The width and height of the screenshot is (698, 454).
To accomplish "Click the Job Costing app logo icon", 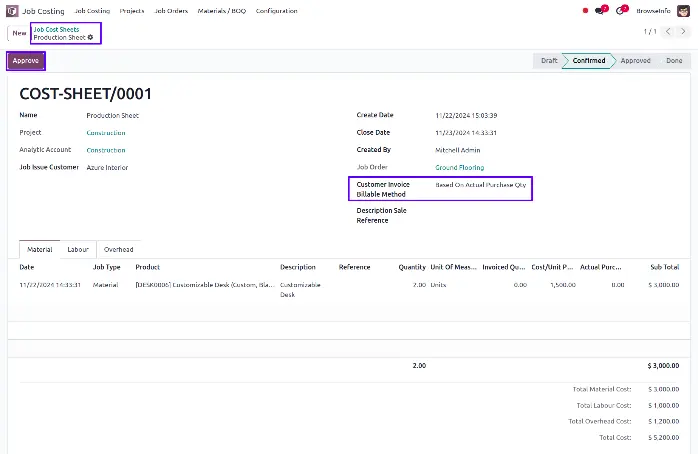I will pos(12,11).
